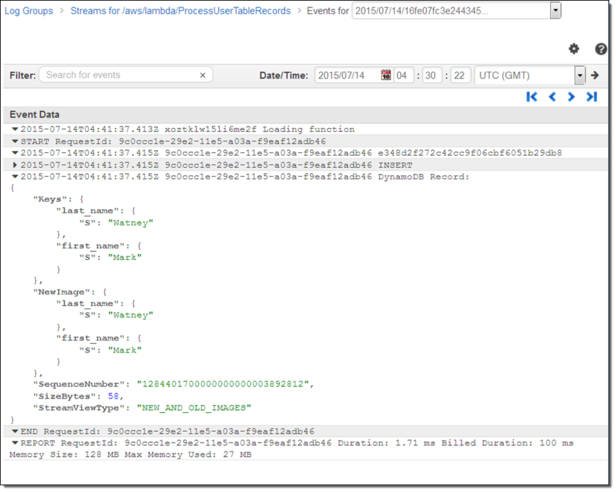
Task: Edit the seconds field showing 22
Action: click(460, 75)
